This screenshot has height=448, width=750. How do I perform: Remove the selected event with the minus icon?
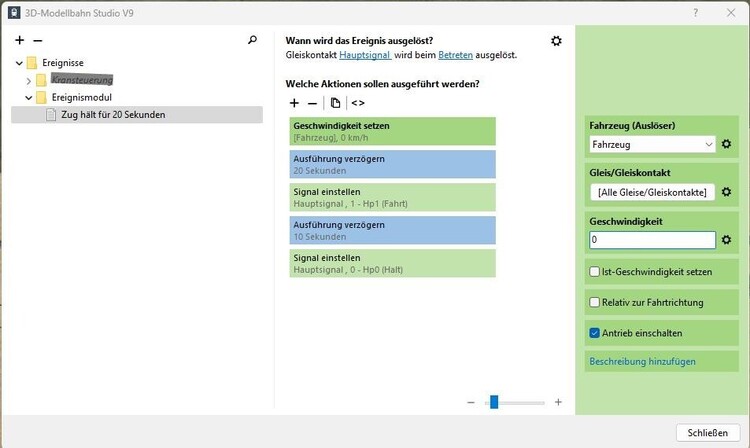38,41
